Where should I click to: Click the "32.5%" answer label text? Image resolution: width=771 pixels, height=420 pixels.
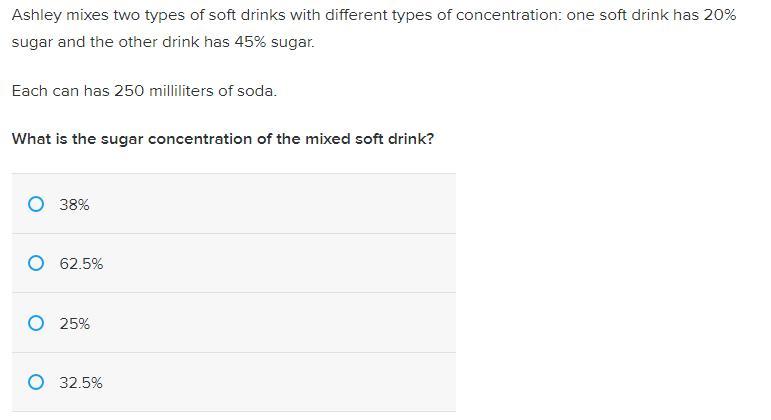(81, 382)
